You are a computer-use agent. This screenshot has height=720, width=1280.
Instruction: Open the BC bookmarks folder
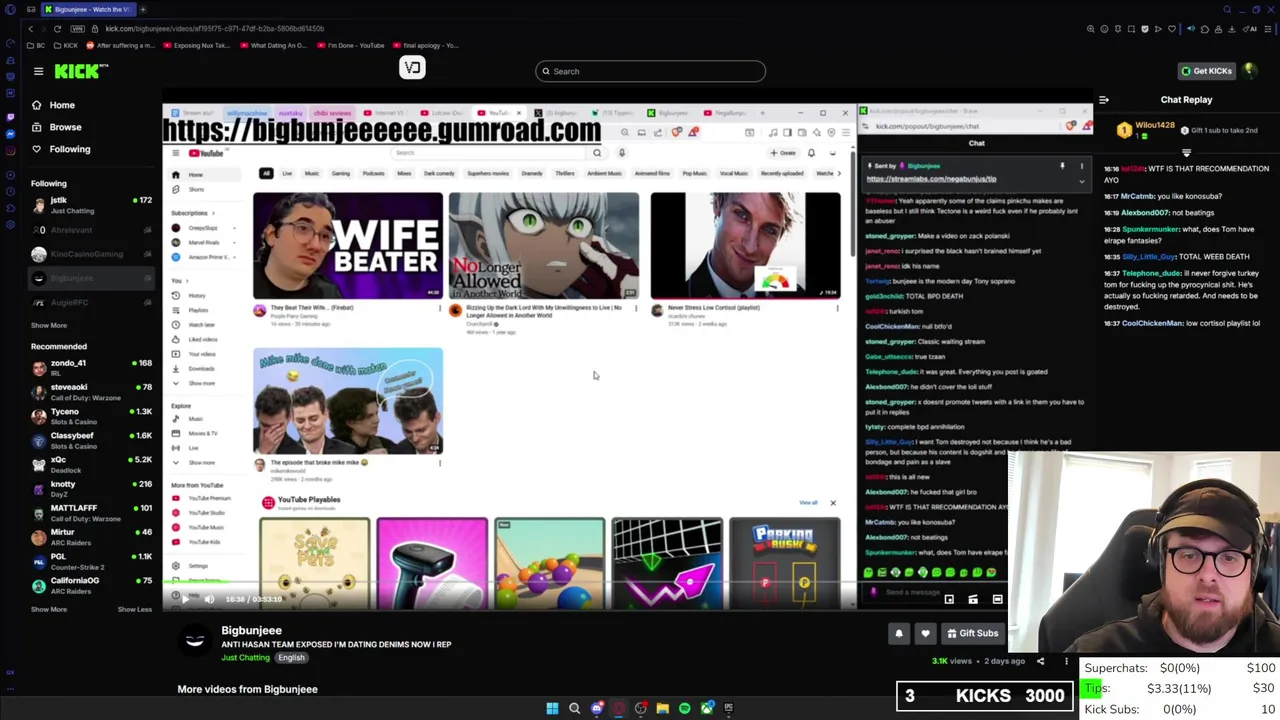(x=37, y=45)
